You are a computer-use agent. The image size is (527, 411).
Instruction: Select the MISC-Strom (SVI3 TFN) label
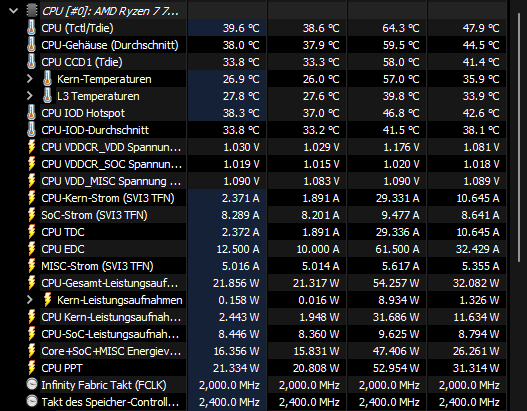tap(97, 266)
